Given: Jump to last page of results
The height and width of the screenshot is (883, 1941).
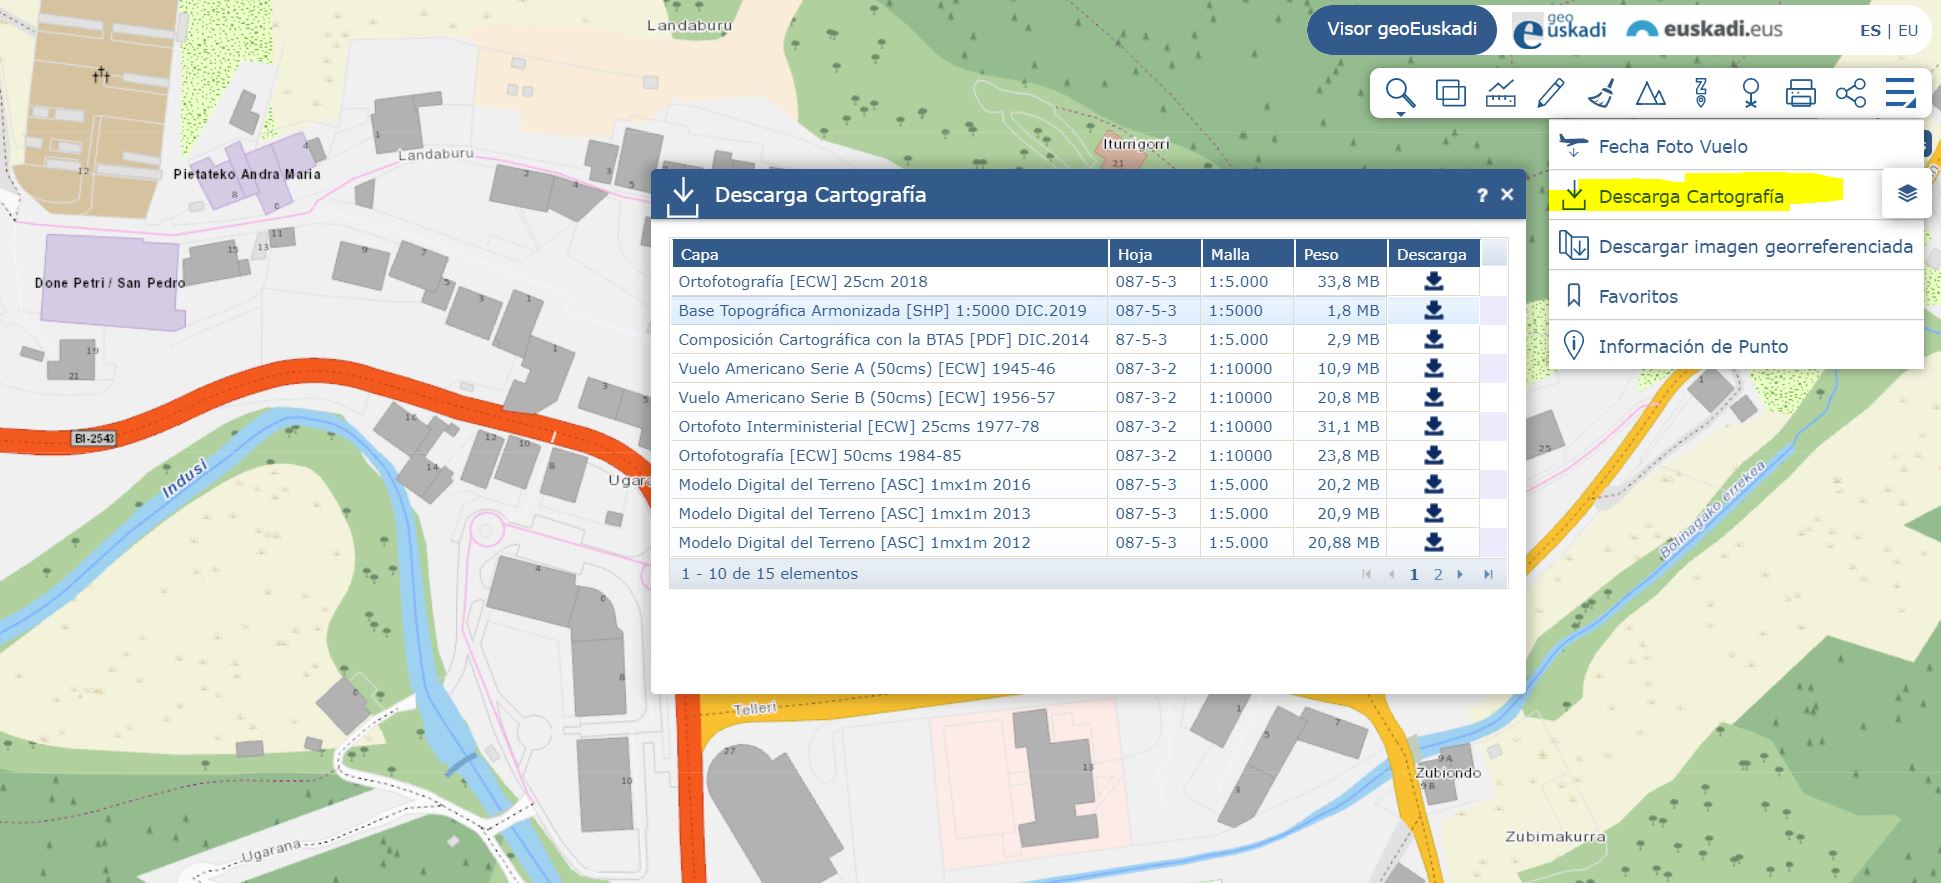Looking at the screenshot, I should (1488, 574).
